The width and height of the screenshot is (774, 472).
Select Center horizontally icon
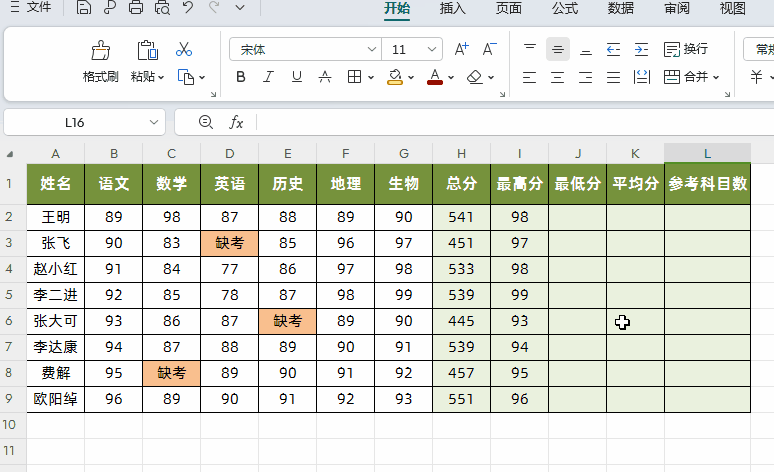click(557, 77)
